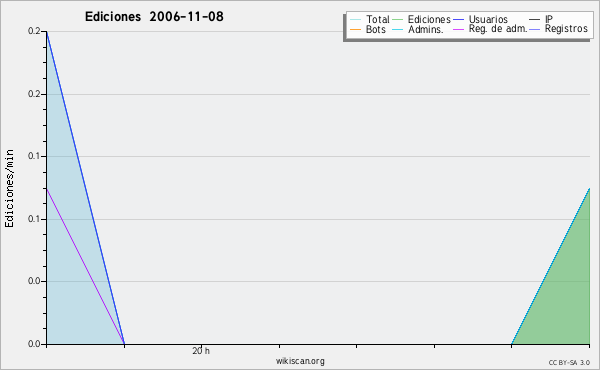Click the green line swatch beside legend Ediciones
Screen dimensions: 600x370
coord(398,20)
